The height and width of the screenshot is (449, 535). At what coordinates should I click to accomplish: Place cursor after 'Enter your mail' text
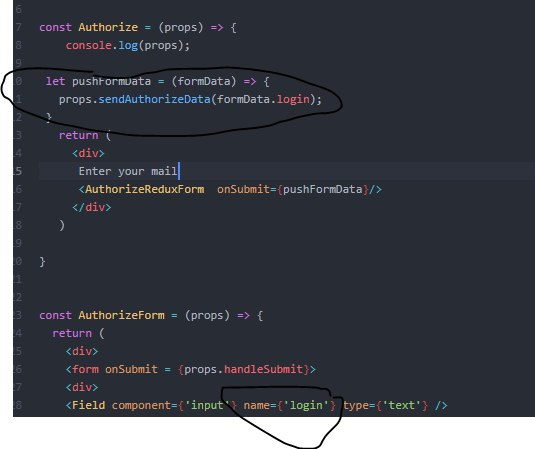tap(178, 171)
